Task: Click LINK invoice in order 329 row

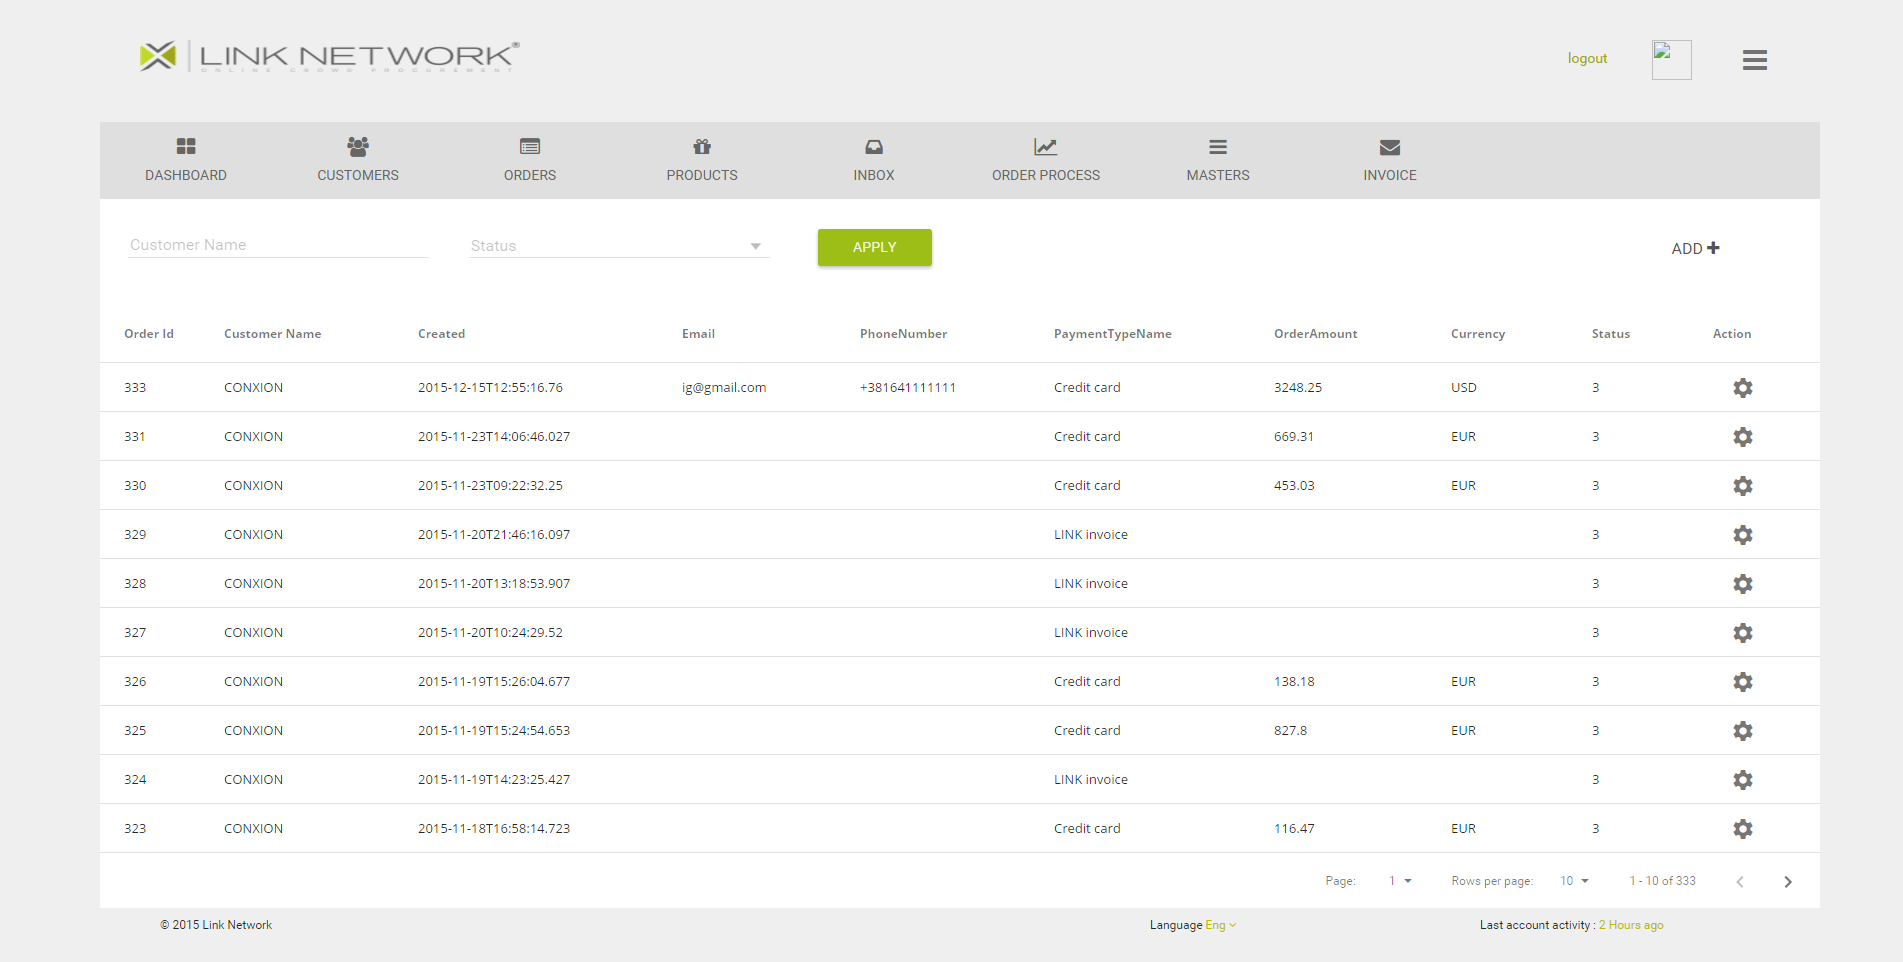Action: [x=1091, y=535]
